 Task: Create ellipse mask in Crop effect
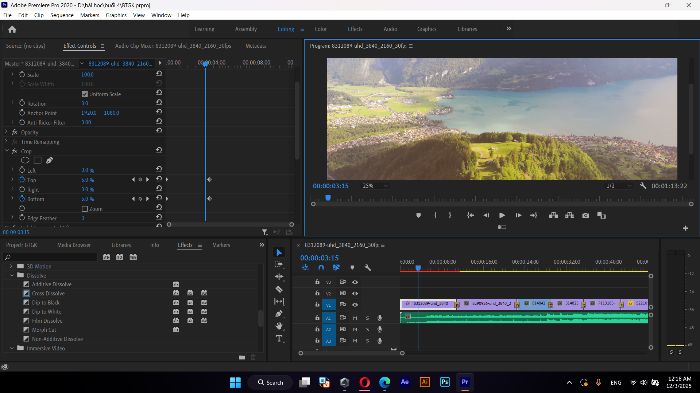tap(25, 160)
